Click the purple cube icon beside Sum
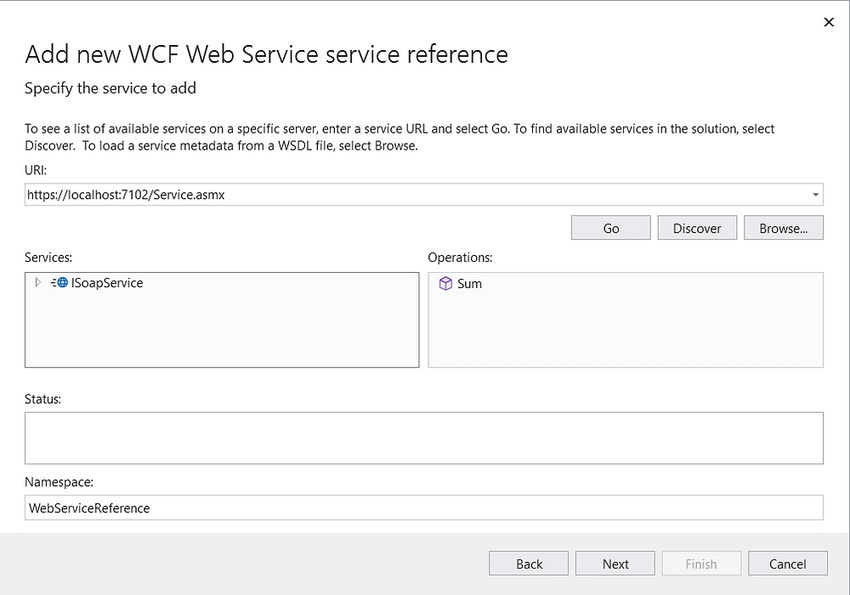This screenshot has height=595, width=850. (445, 284)
